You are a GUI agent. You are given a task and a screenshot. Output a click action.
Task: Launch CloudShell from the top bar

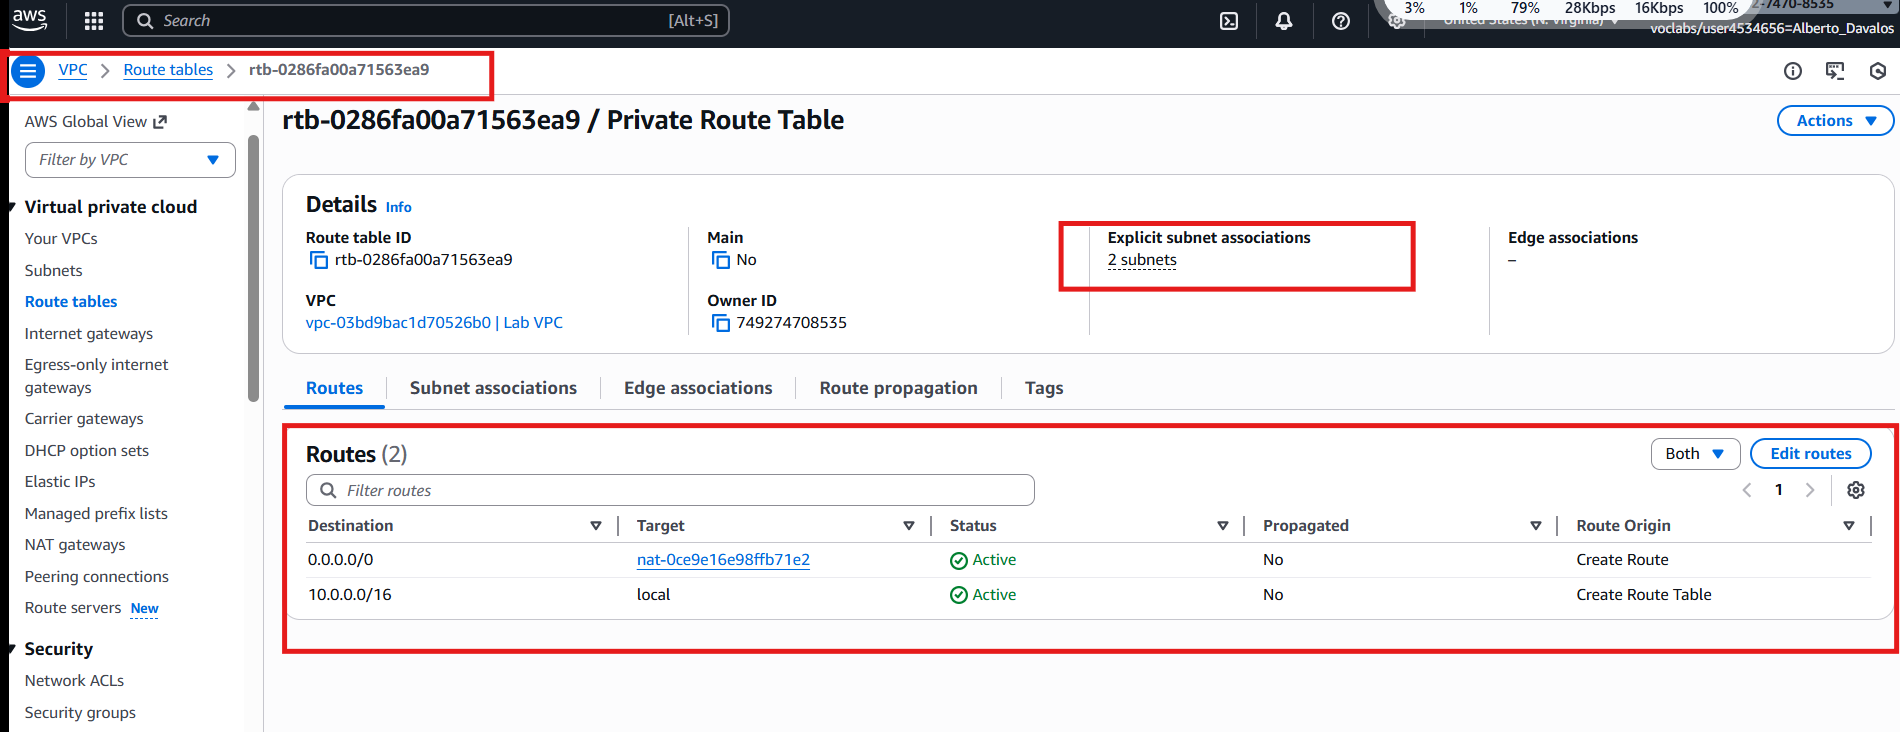tap(1229, 21)
